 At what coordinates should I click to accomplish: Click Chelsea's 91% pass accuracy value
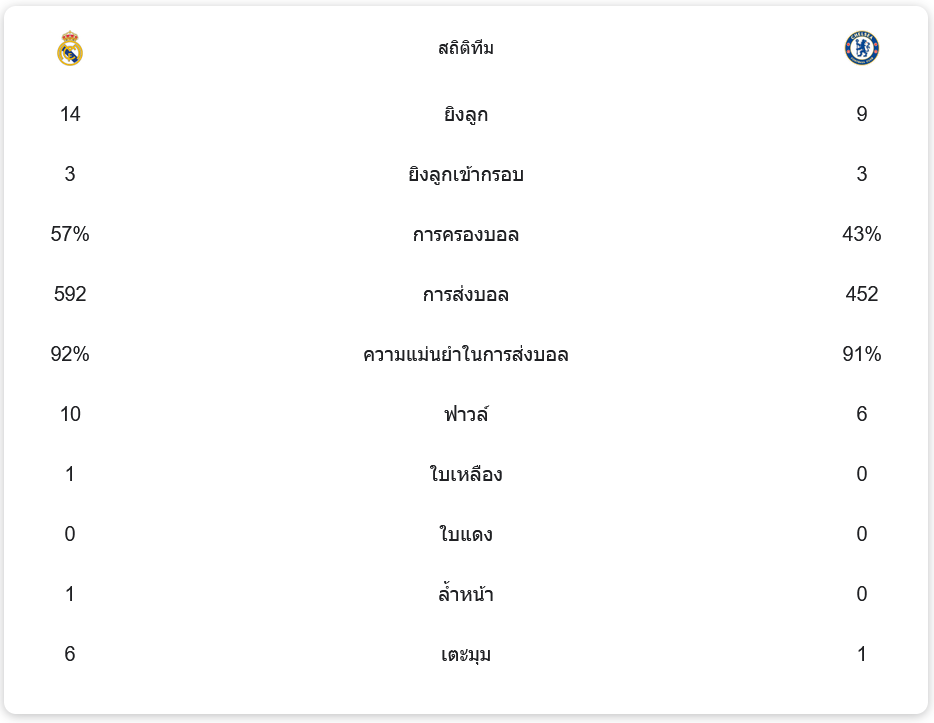862,354
